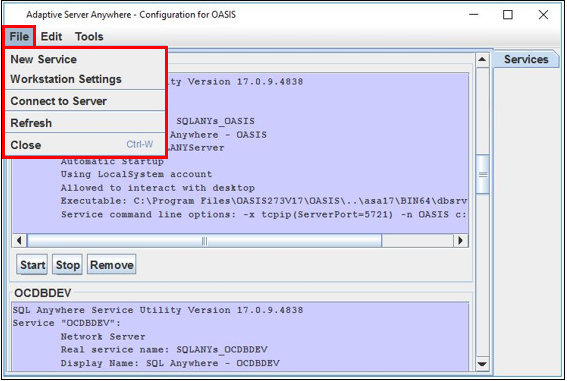Click OCDBDEV 'Service Utility Version 17.0.9.4838' line
Image resolution: width=567 pixels, height=381 pixels.
pos(158,310)
